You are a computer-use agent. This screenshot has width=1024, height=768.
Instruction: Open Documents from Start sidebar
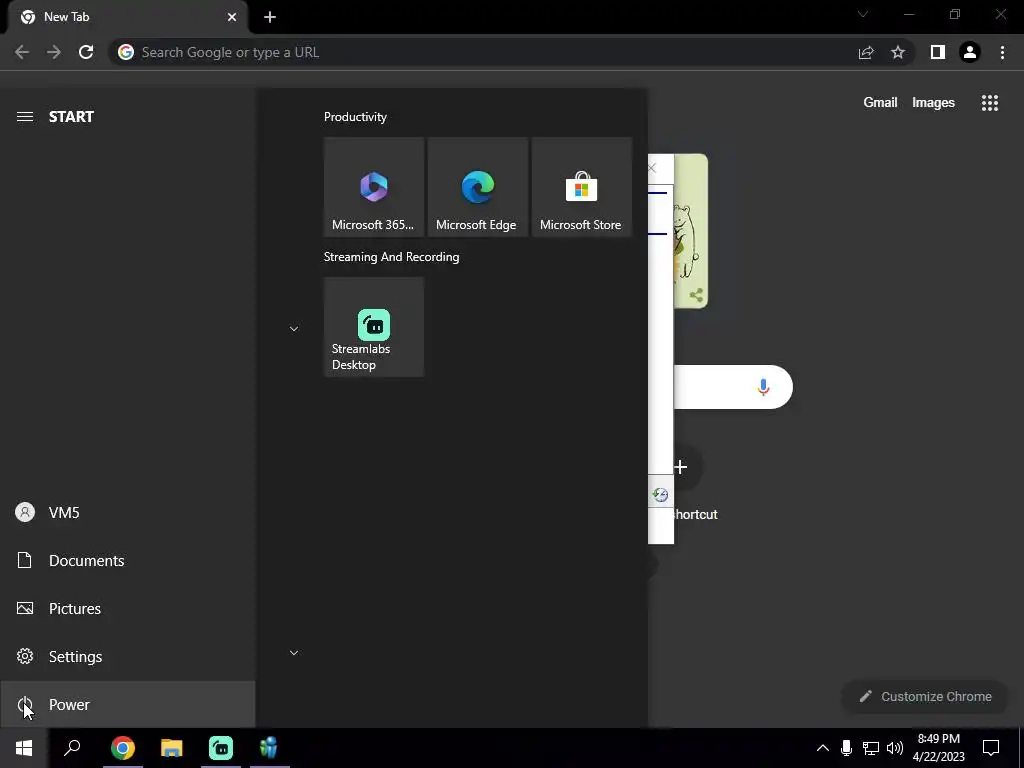tap(127, 560)
